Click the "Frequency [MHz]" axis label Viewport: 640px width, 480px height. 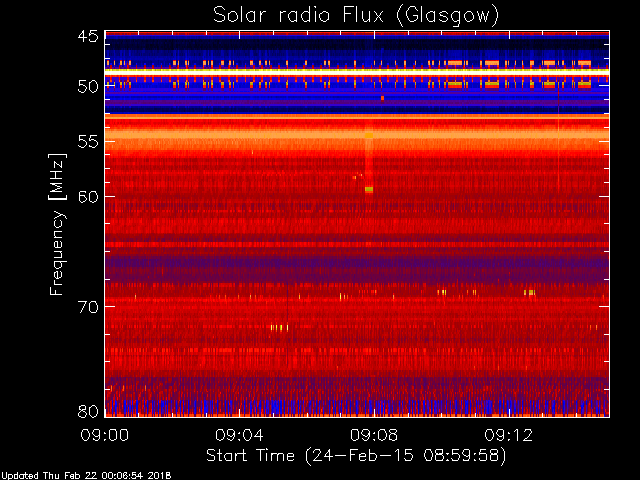57,224
